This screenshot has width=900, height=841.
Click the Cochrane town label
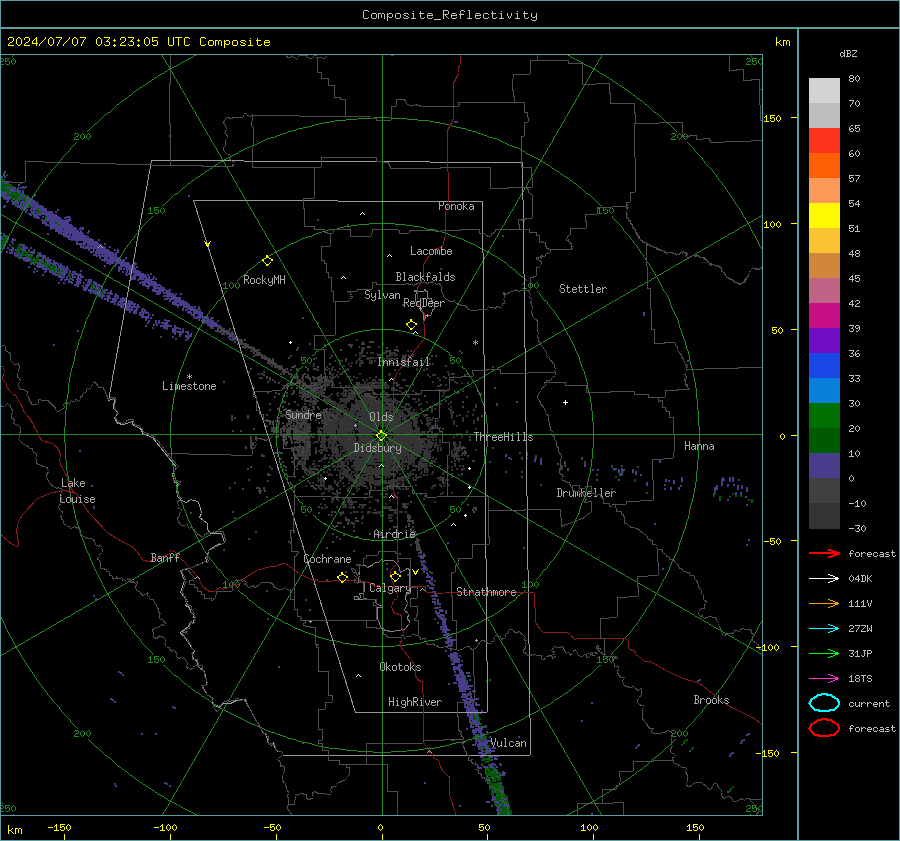click(327, 559)
